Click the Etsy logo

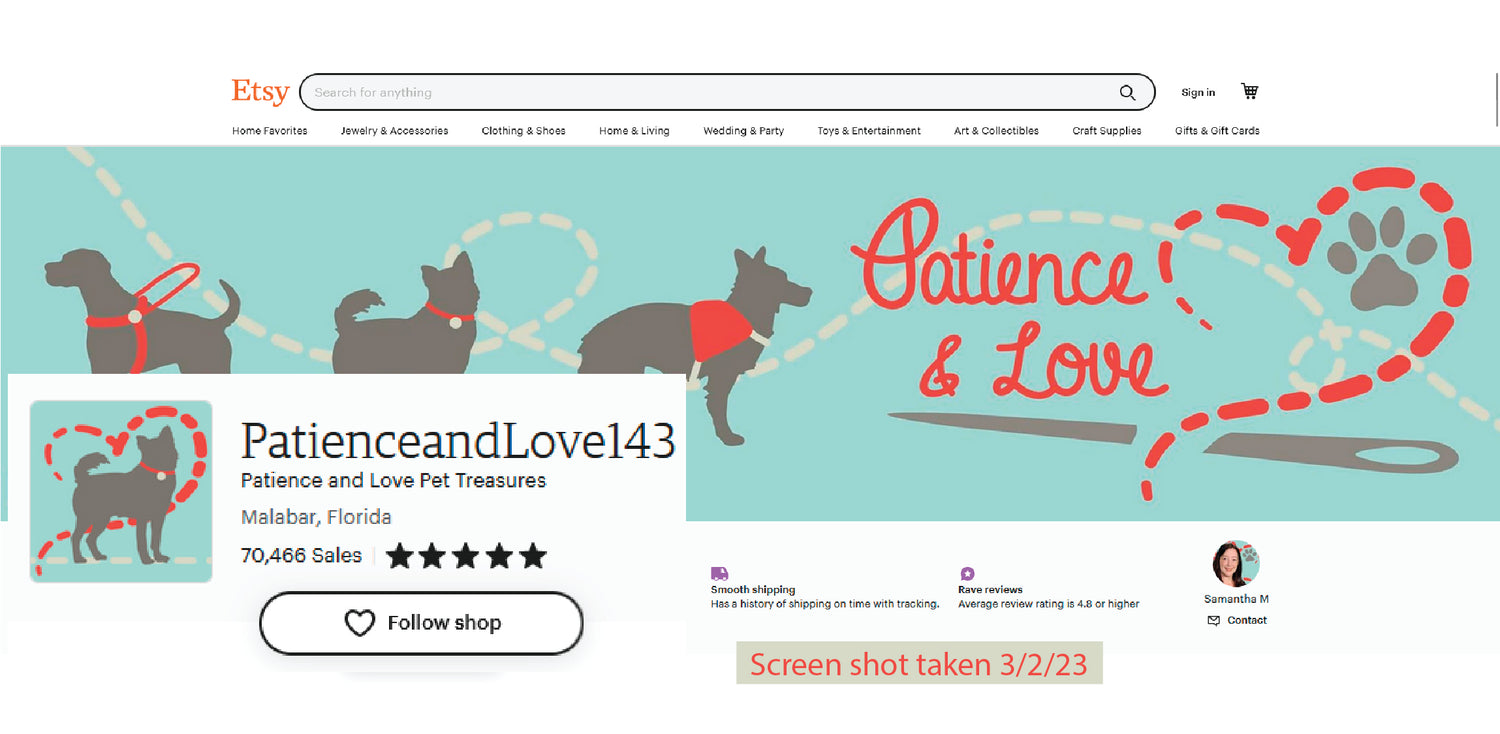click(x=260, y=92)
